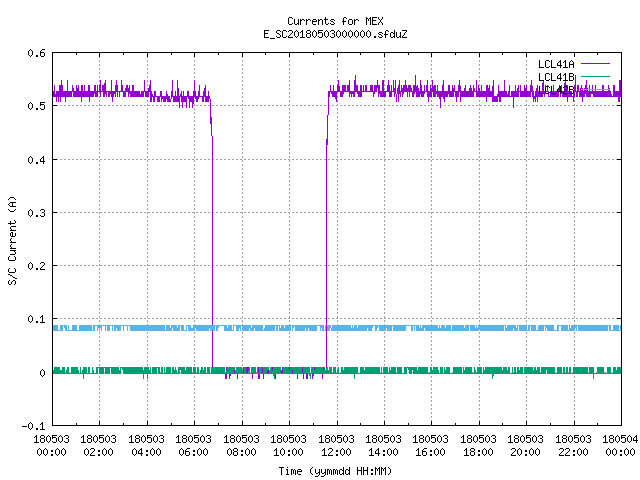640x480 pixels.
Task: Click the blue LCL42B trace near 0.08 A
Action: (x=337, y=328)
